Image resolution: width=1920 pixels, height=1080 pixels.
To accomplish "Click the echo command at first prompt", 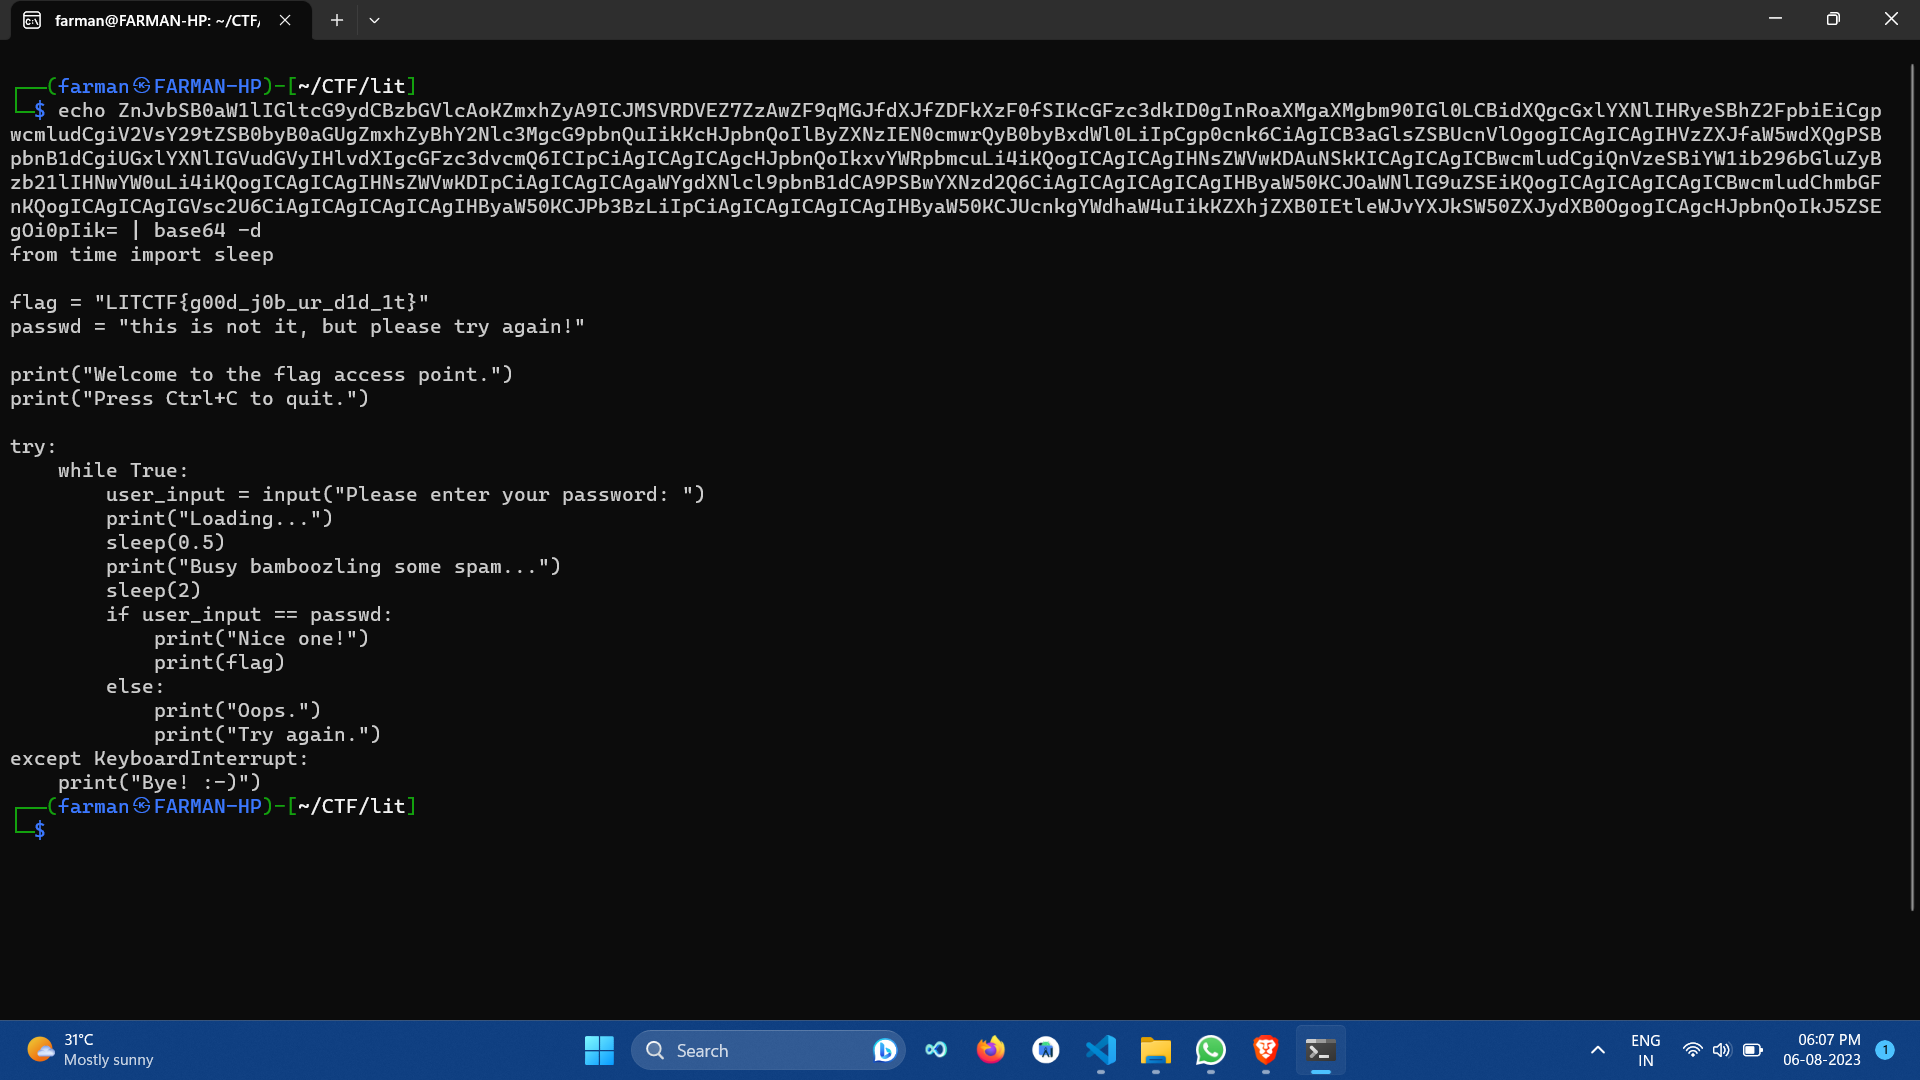I will click(82, 110).
